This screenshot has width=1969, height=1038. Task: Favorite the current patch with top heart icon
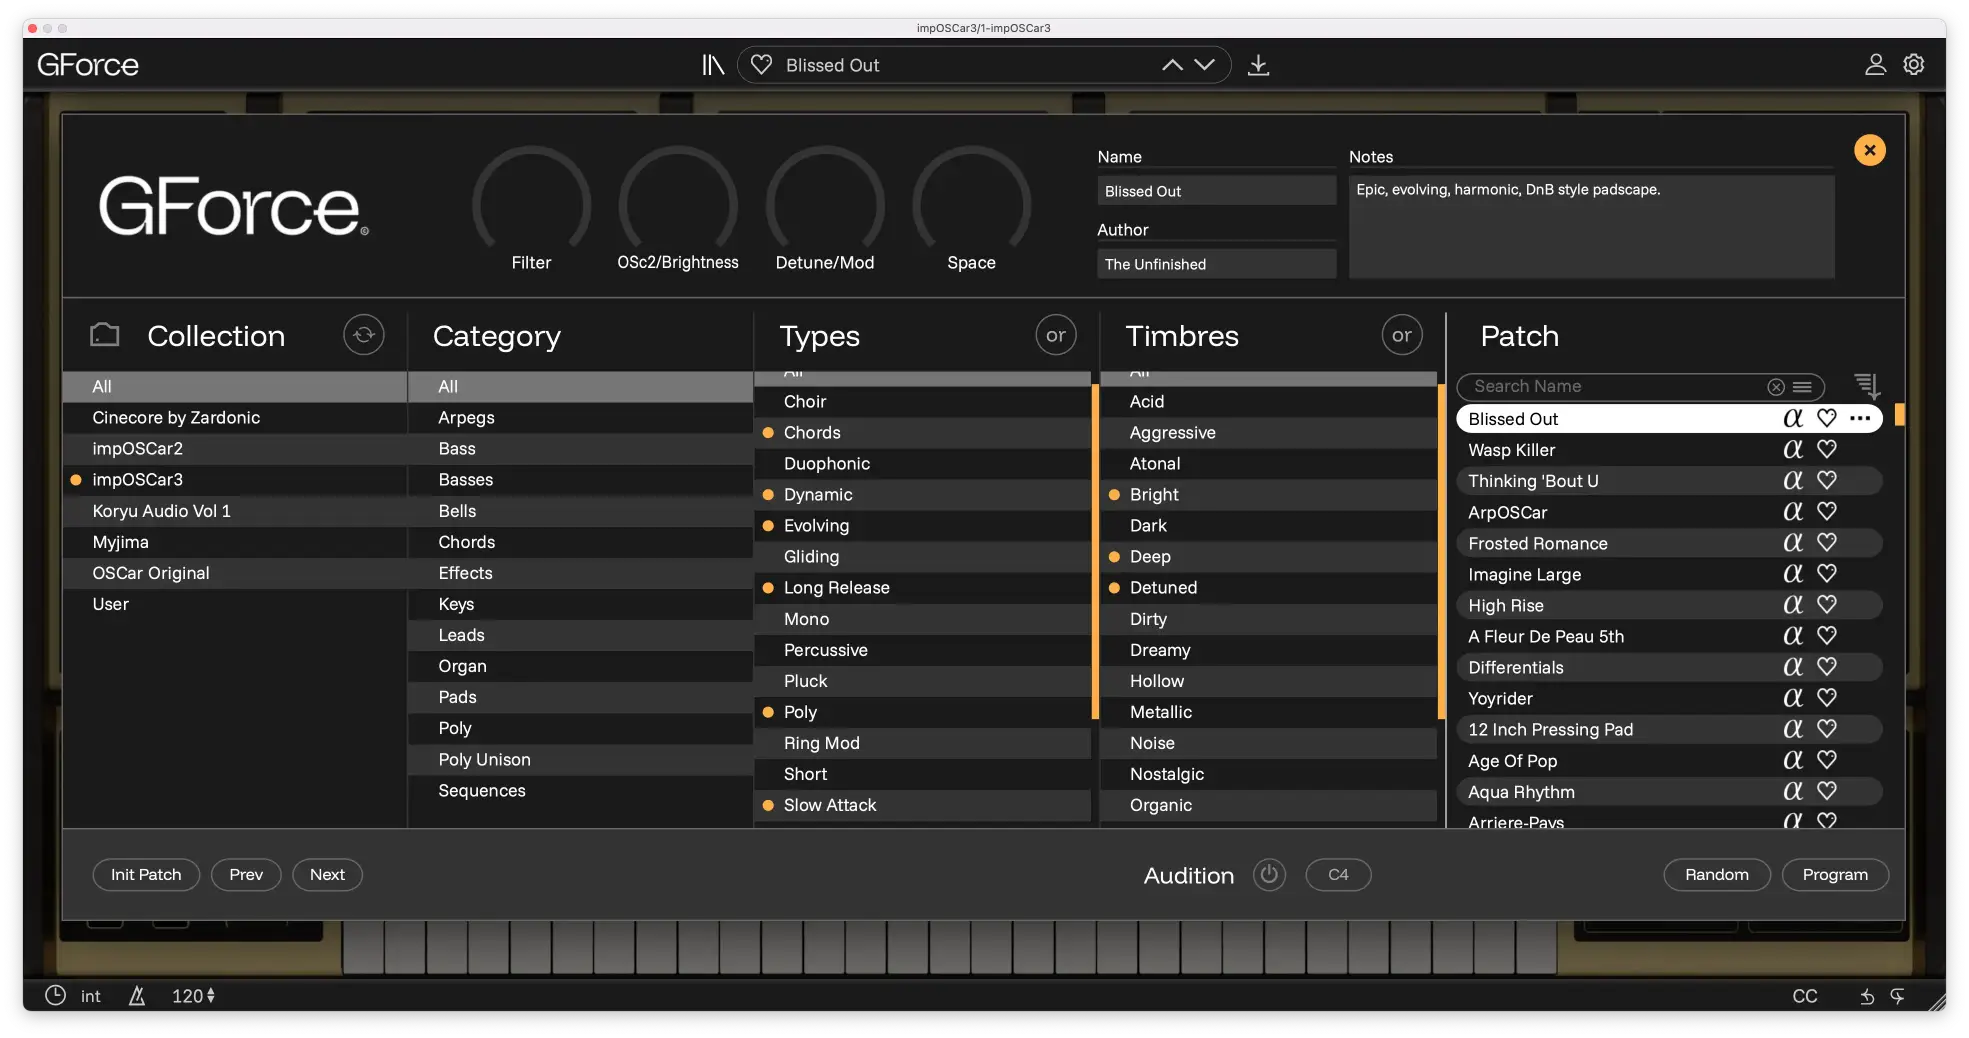pos(761,65)
